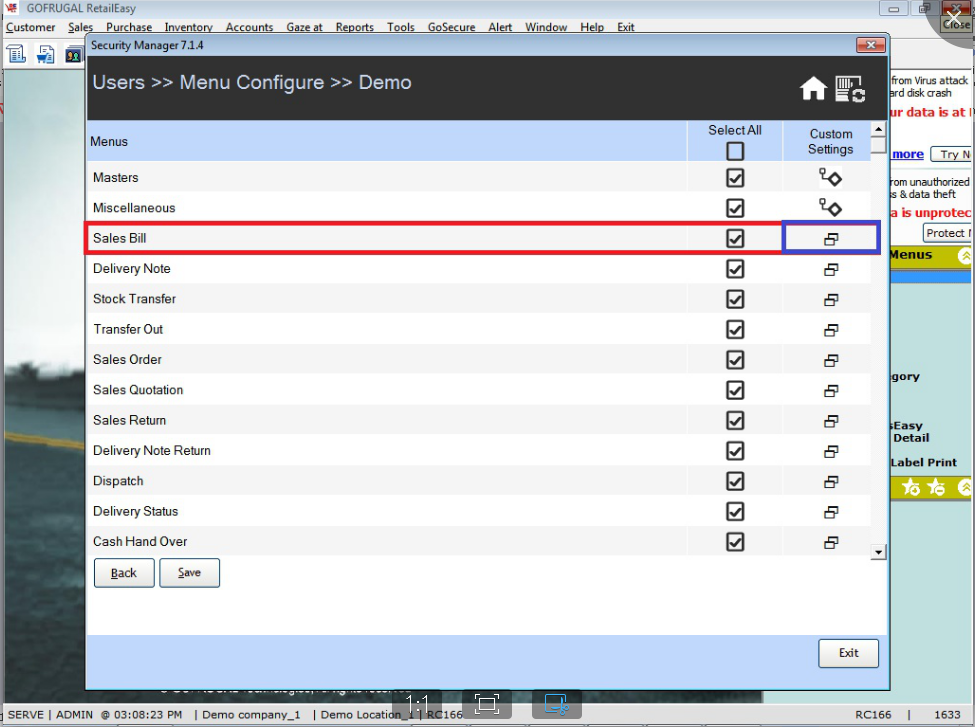
Task: Open custom settings for Delivery Status
Action: (831, 512)
